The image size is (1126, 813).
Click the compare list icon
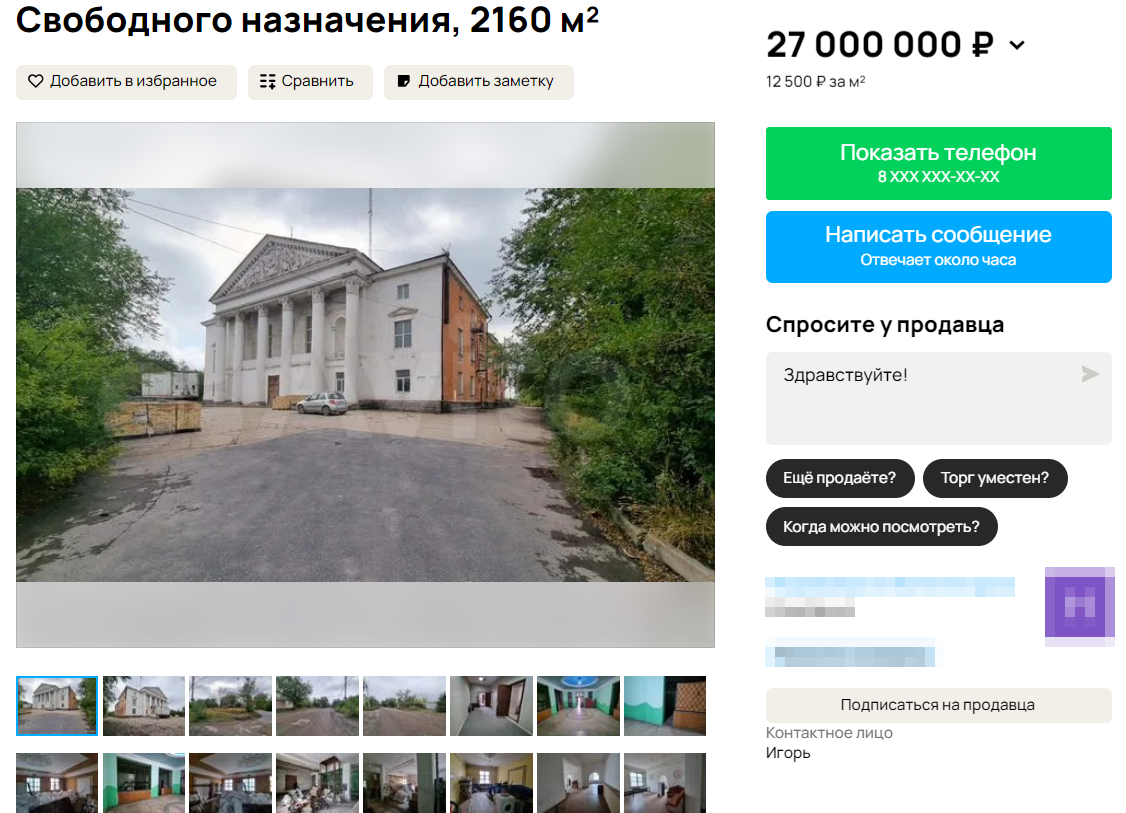267,81
